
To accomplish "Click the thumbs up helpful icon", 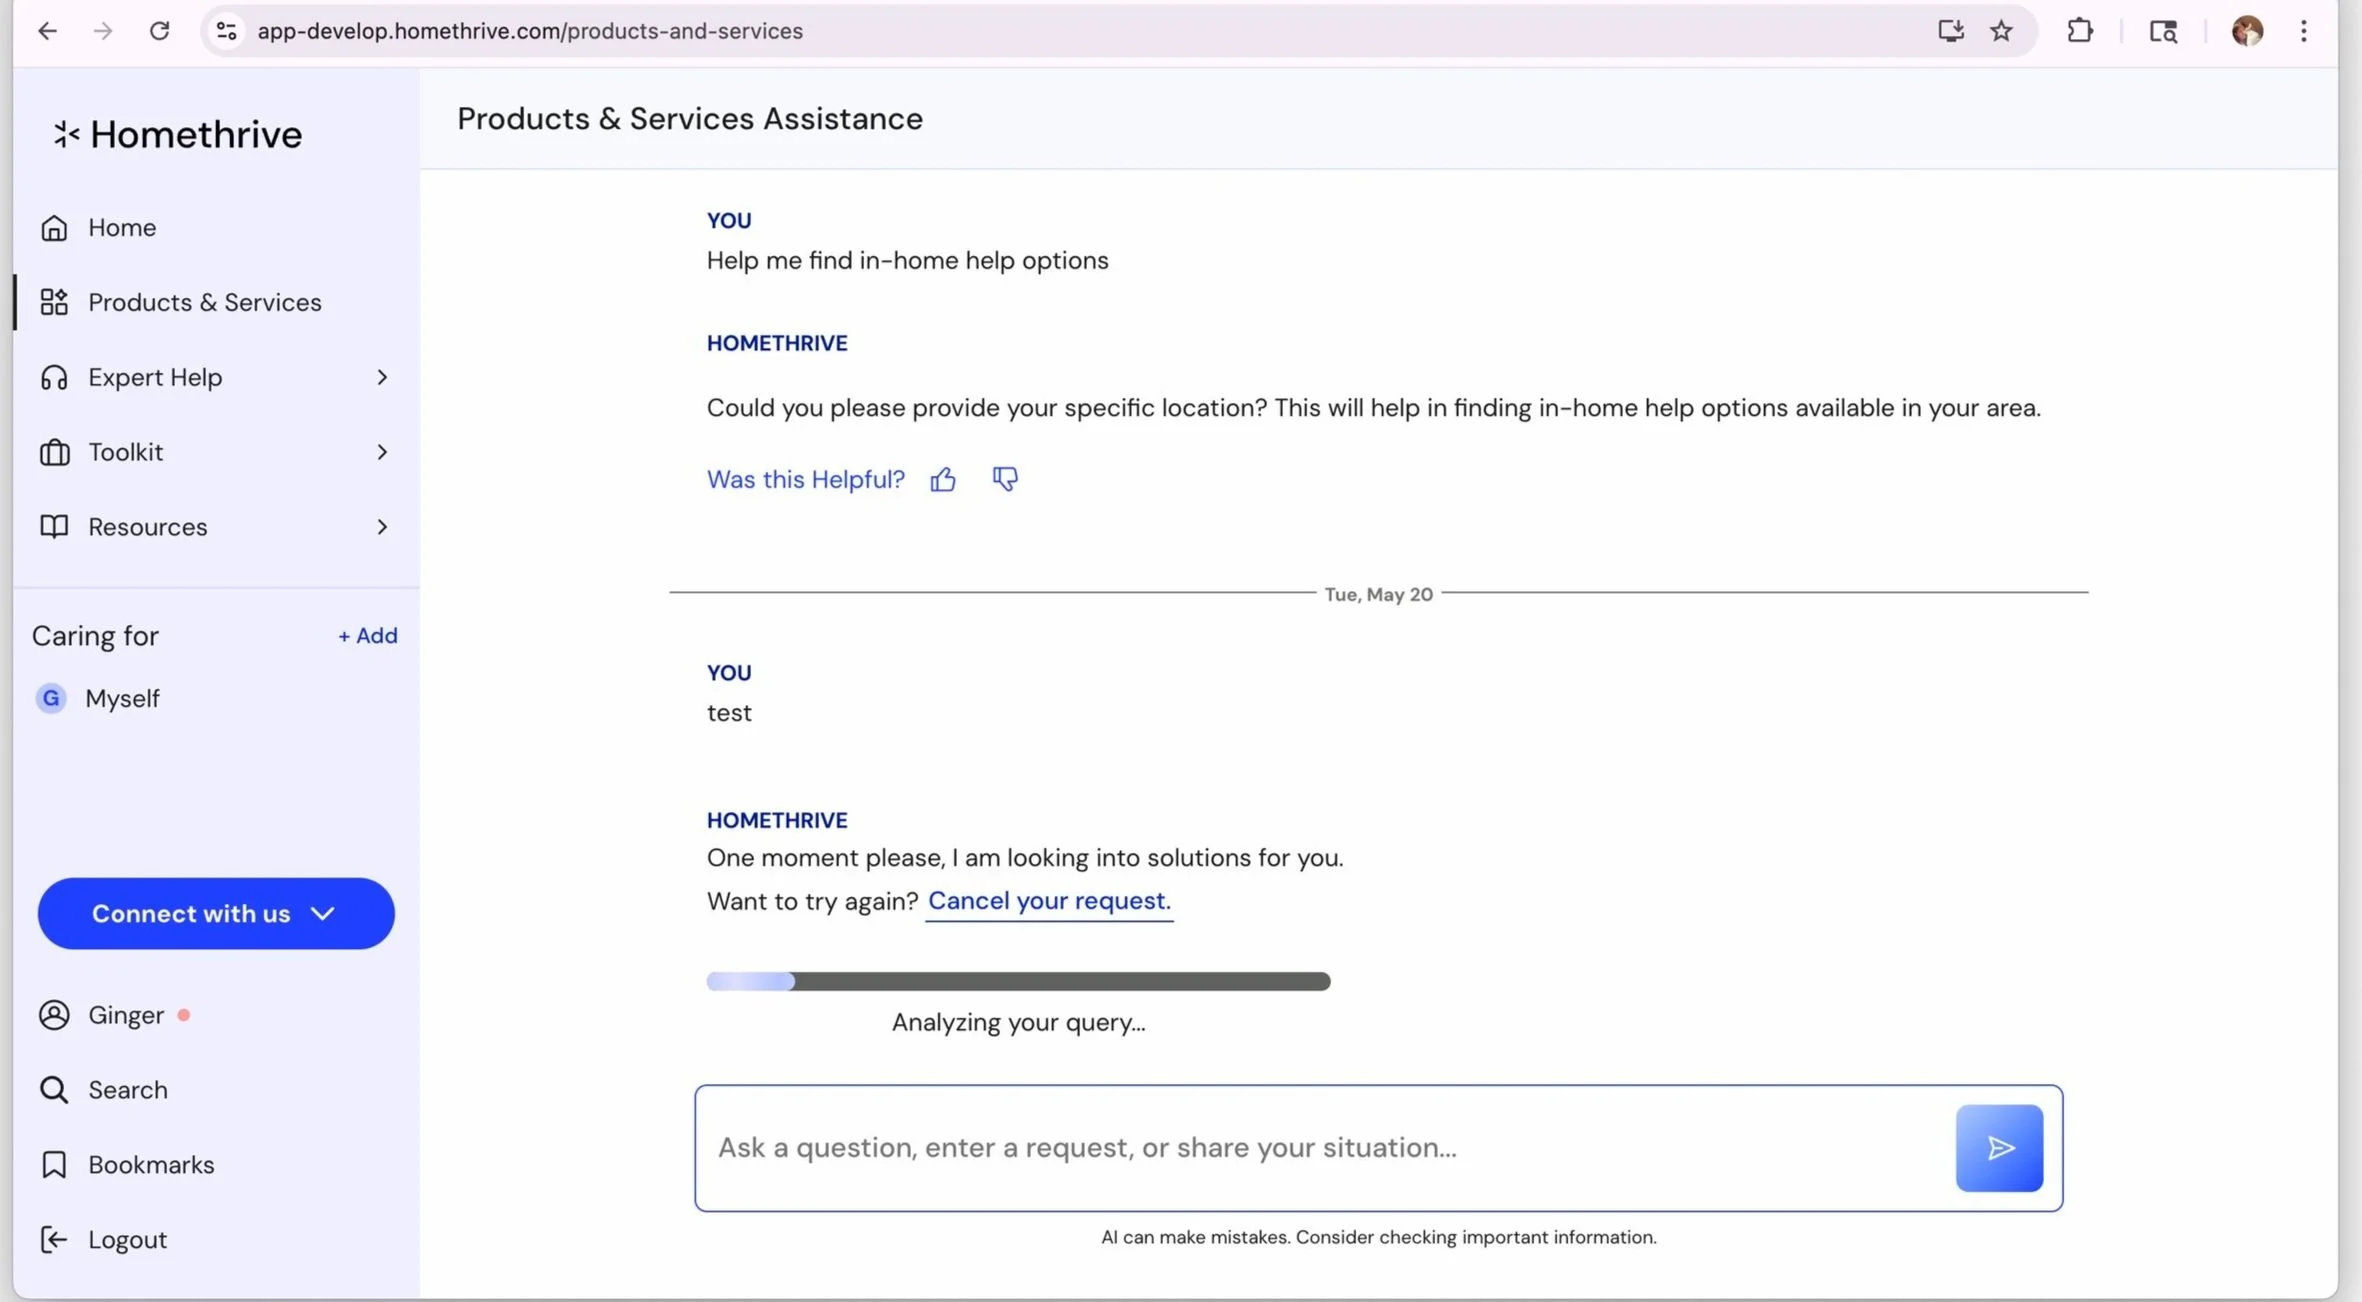I will (x=942, y=480).
